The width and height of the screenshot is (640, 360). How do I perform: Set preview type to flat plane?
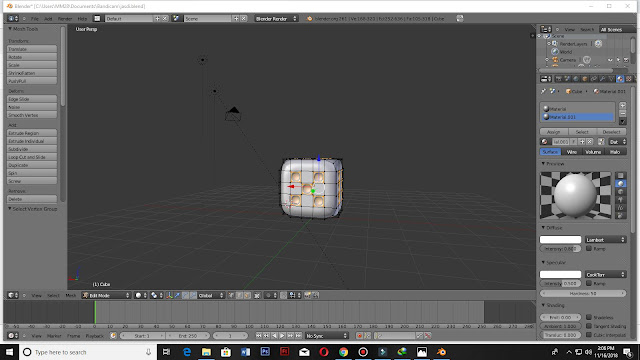point(620,176)
